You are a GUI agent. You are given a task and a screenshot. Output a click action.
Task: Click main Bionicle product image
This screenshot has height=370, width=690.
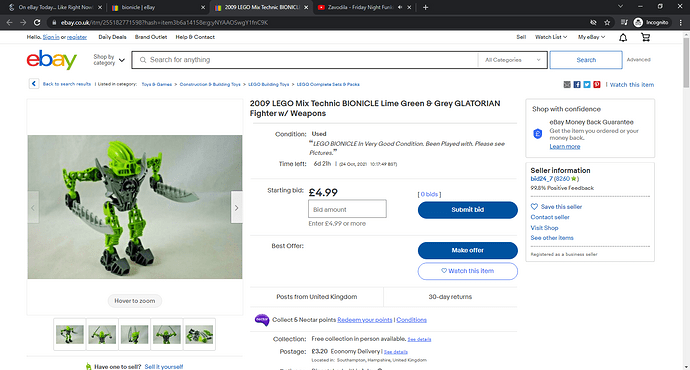point(135,207)
